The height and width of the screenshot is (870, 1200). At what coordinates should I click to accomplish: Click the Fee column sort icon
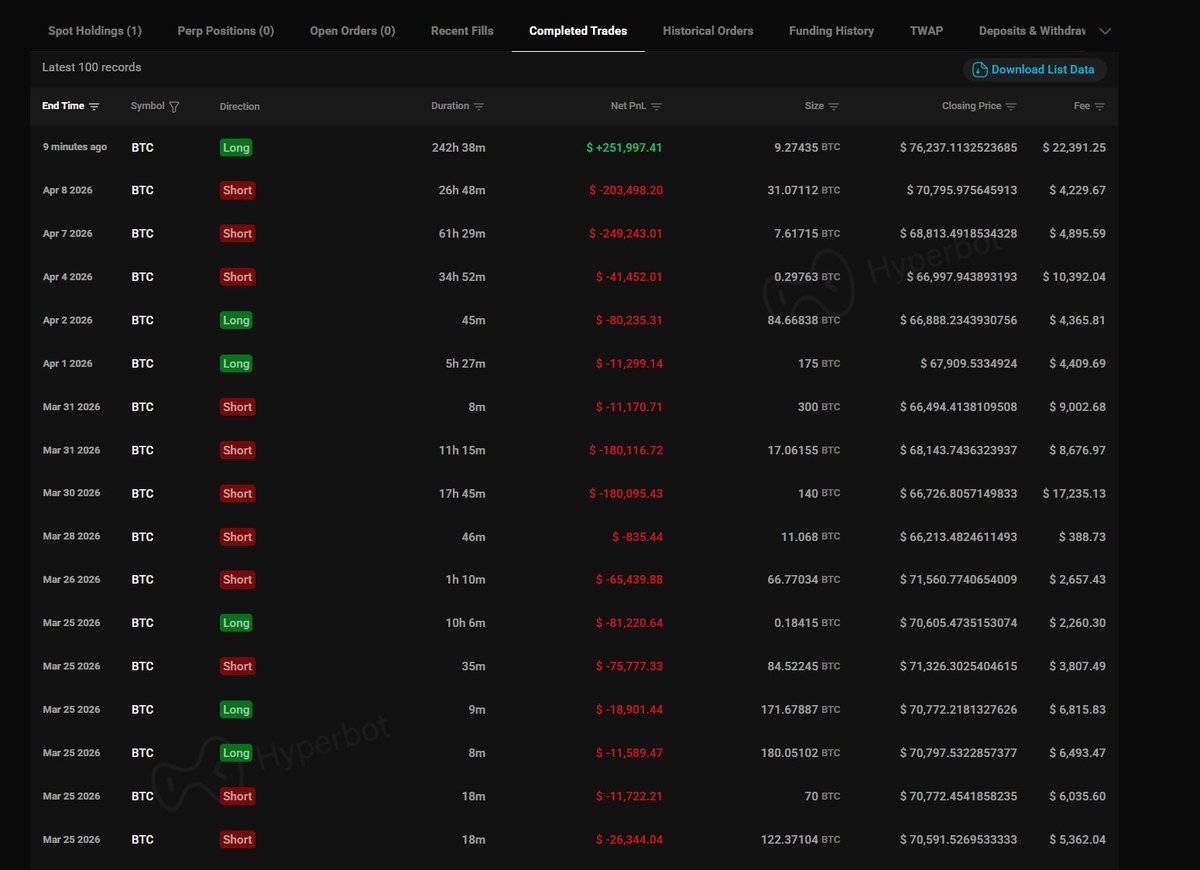tap(1100, 106)
